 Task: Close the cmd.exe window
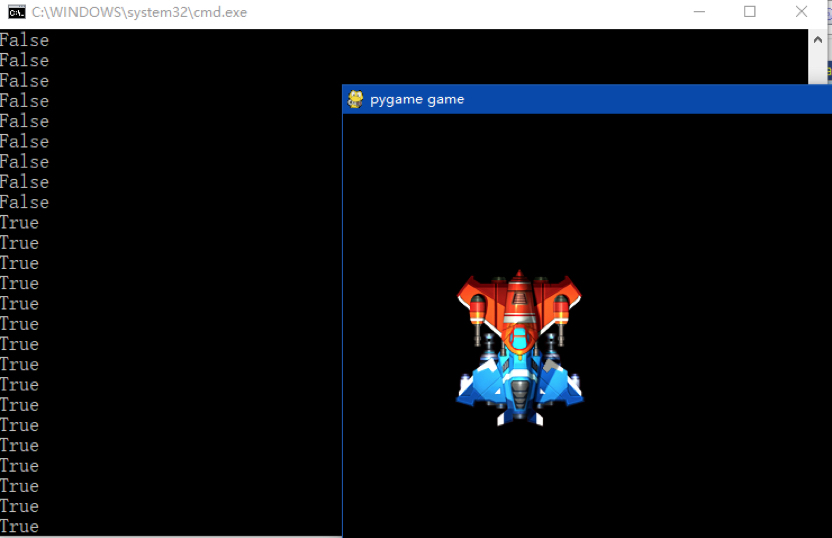(801, 12)
